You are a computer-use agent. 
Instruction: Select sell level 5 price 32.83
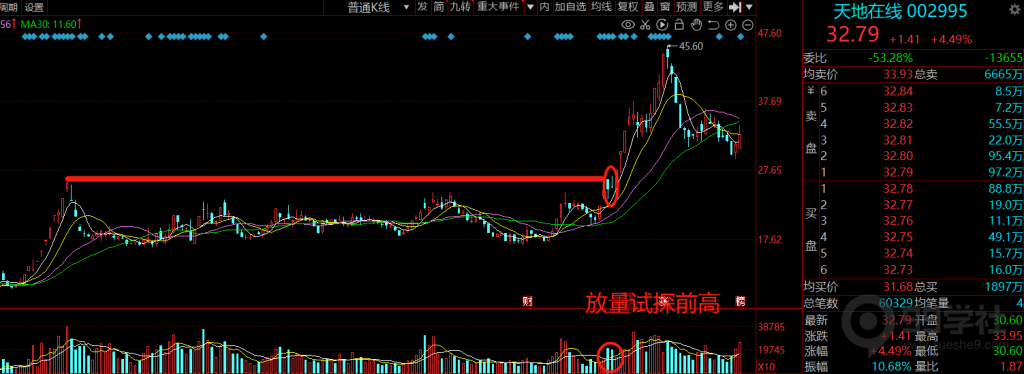click(x=897, y=107)
